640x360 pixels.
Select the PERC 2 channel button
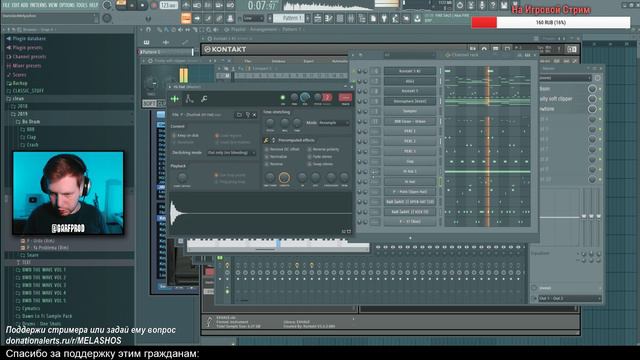coord(409,141)
